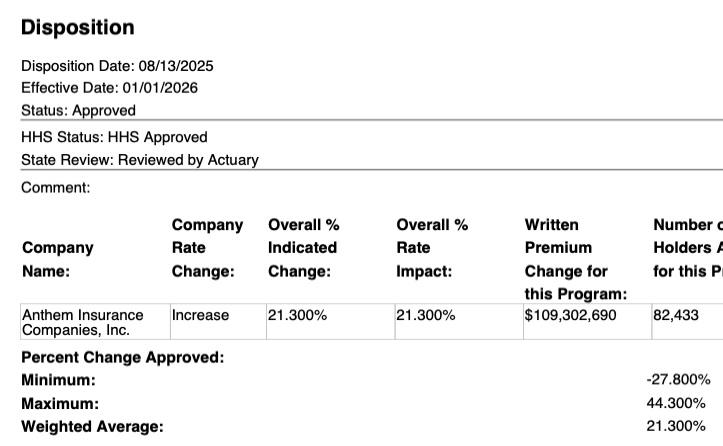The width and height of the screenshot is (723, 446).
Task: Click the Overall % Rate Impact header
Action: point(432,248)
